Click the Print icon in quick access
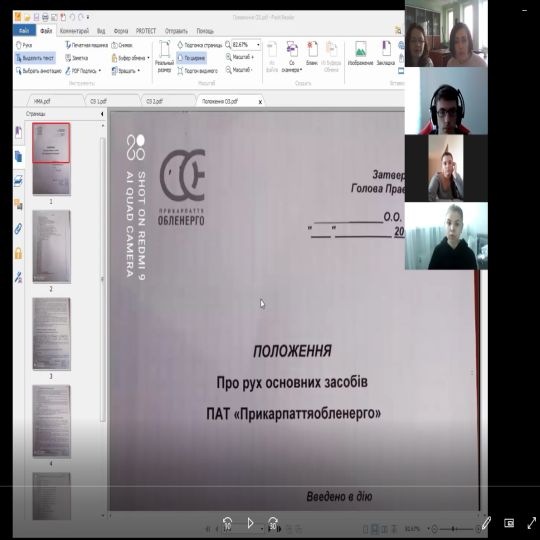 pos(45,17)
